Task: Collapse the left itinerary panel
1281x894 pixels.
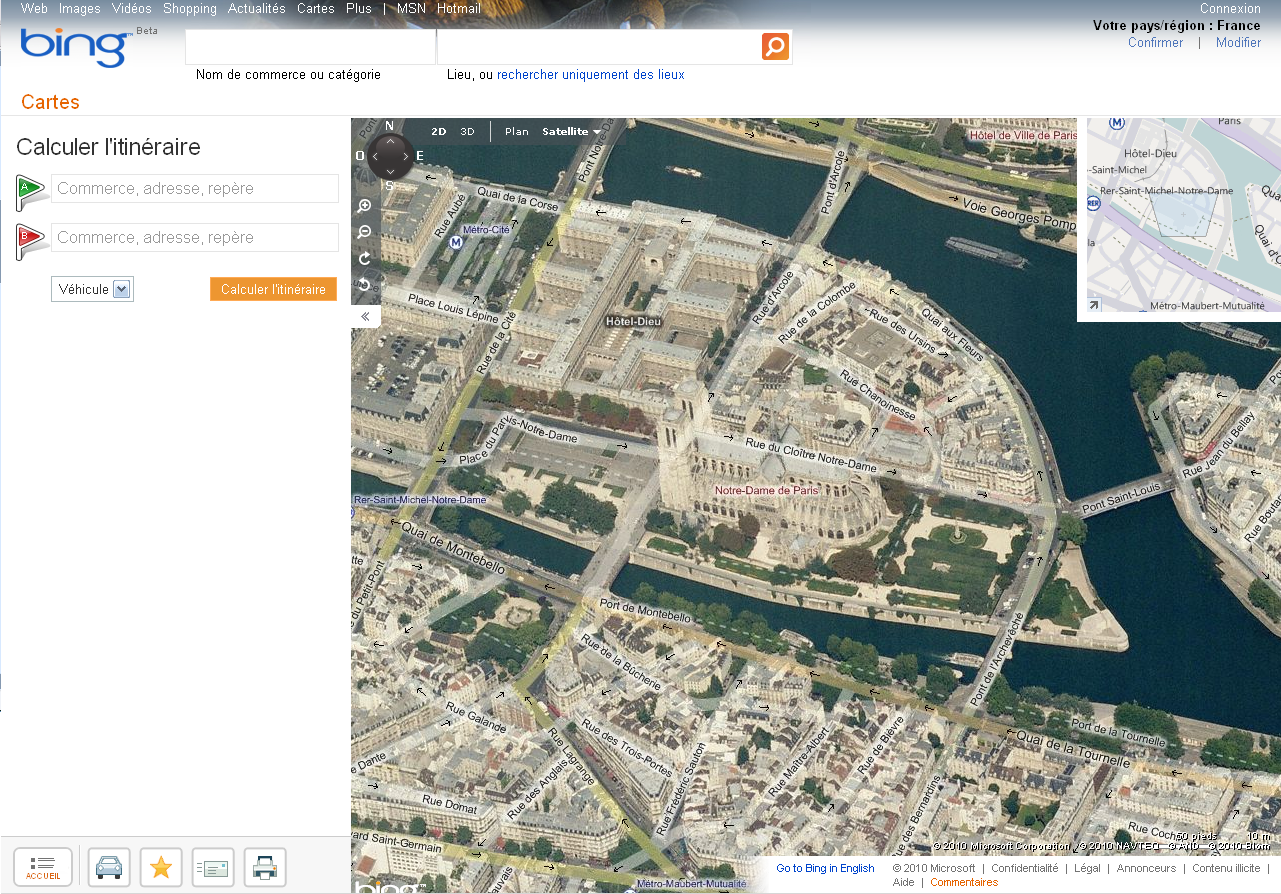Action: 365,316
